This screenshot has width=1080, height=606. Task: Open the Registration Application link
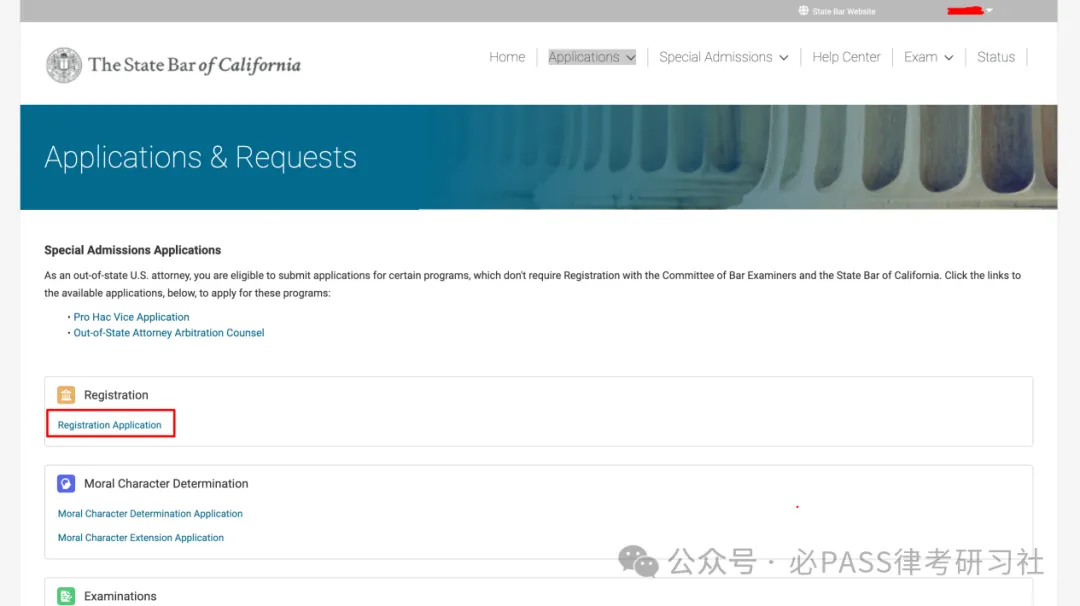click(x=110, y=425)
